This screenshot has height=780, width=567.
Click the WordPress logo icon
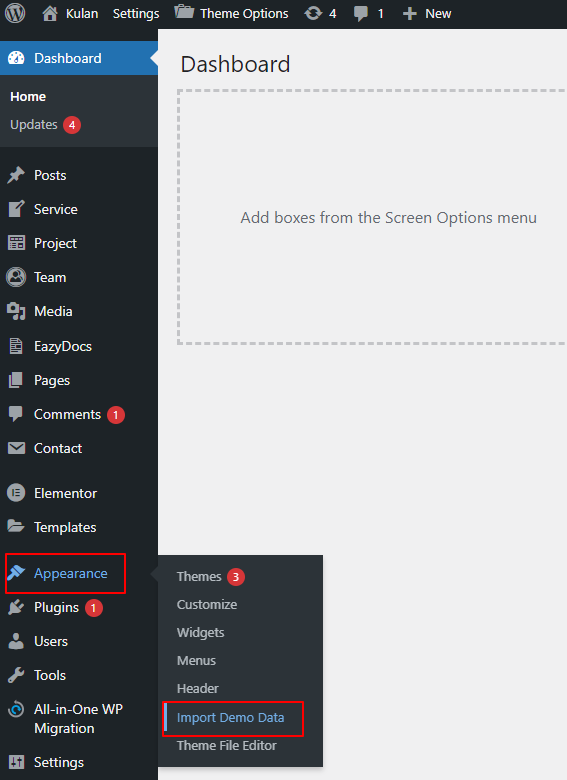pyautogui.click(x=15, y=13)
